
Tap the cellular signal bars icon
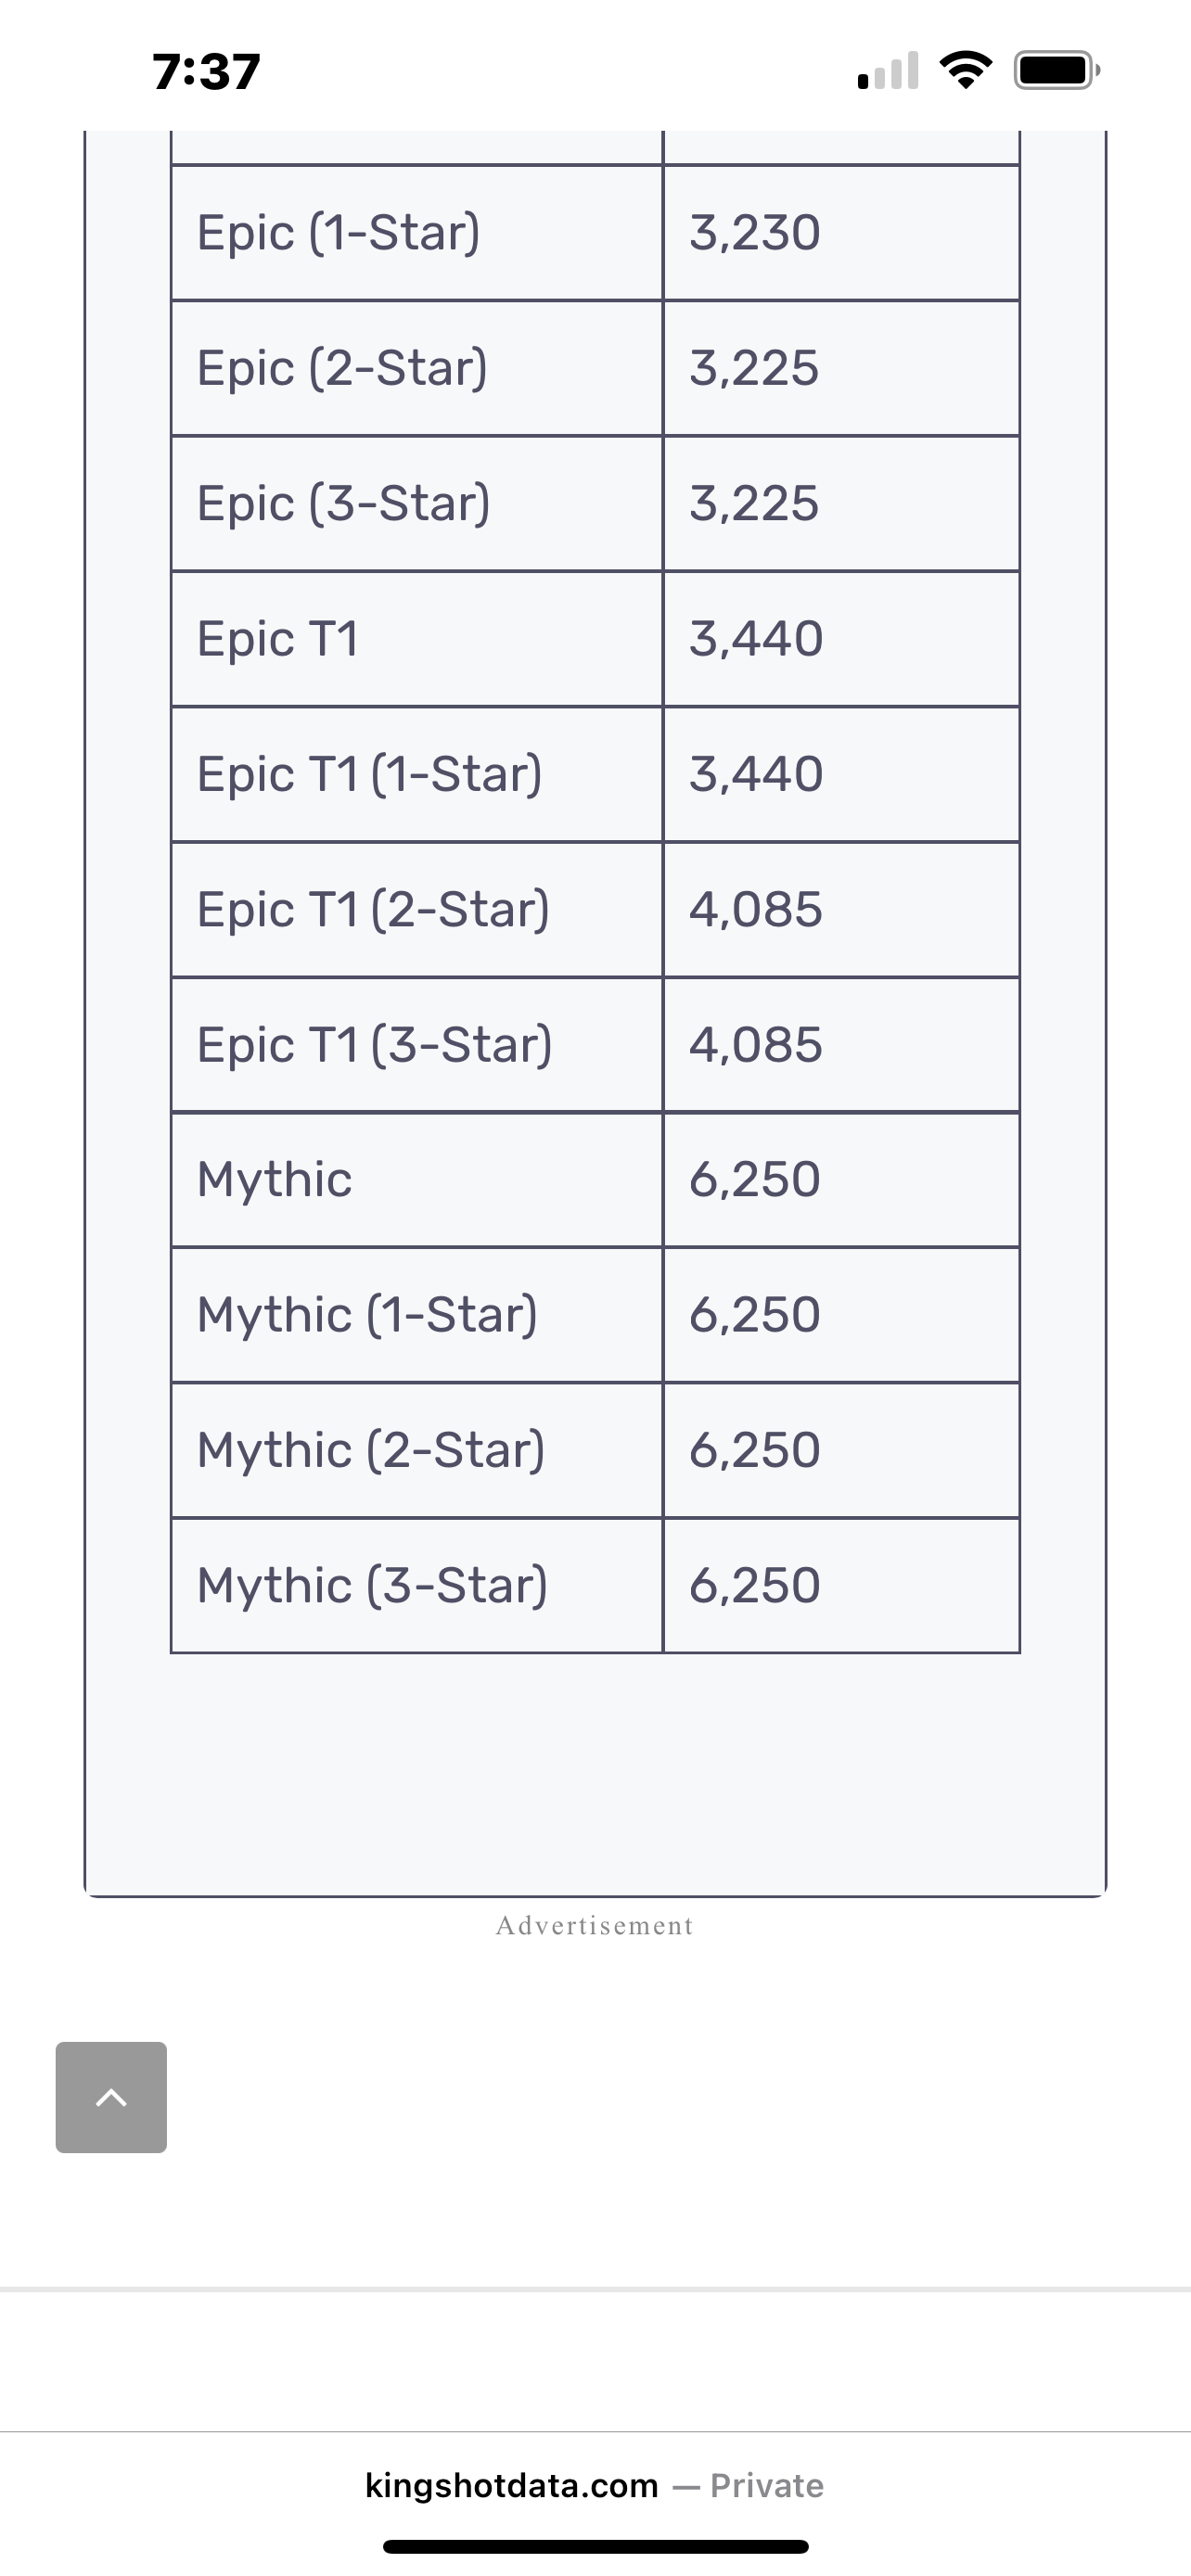click(x=888, y=71)
